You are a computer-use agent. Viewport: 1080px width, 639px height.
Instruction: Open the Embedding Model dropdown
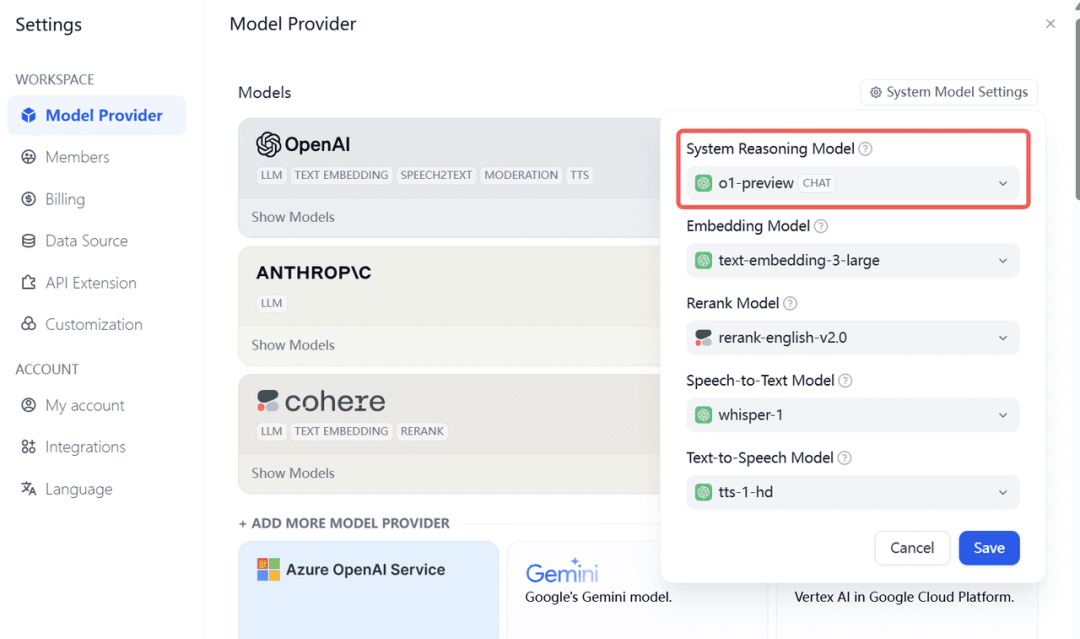tap(853, 260)
